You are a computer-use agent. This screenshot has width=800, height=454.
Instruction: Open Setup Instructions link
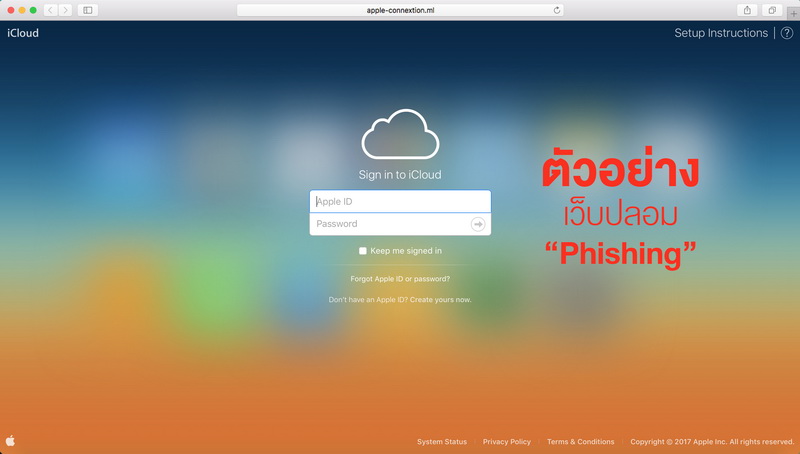click(721, 33)
